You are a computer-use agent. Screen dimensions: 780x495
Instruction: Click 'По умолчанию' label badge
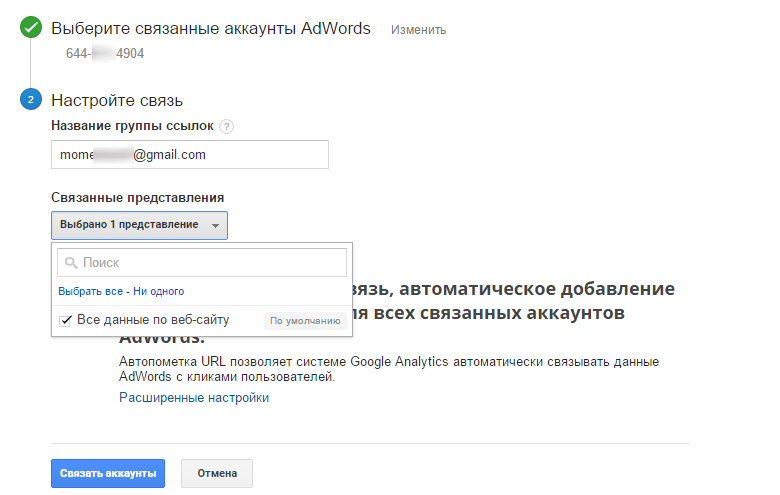point(305,321)
